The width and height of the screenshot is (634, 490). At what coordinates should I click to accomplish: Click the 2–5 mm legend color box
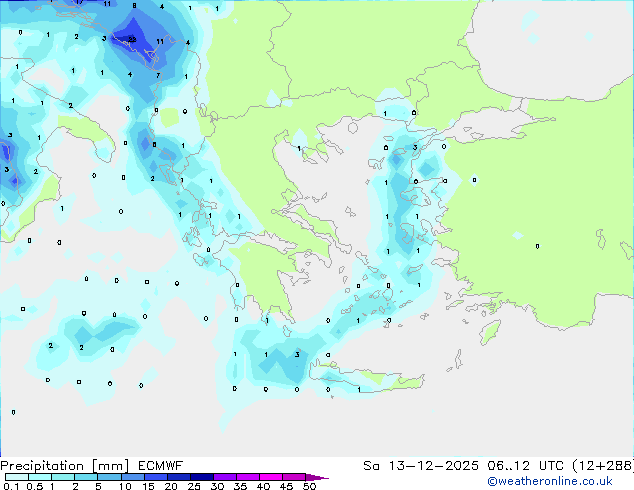86,477
